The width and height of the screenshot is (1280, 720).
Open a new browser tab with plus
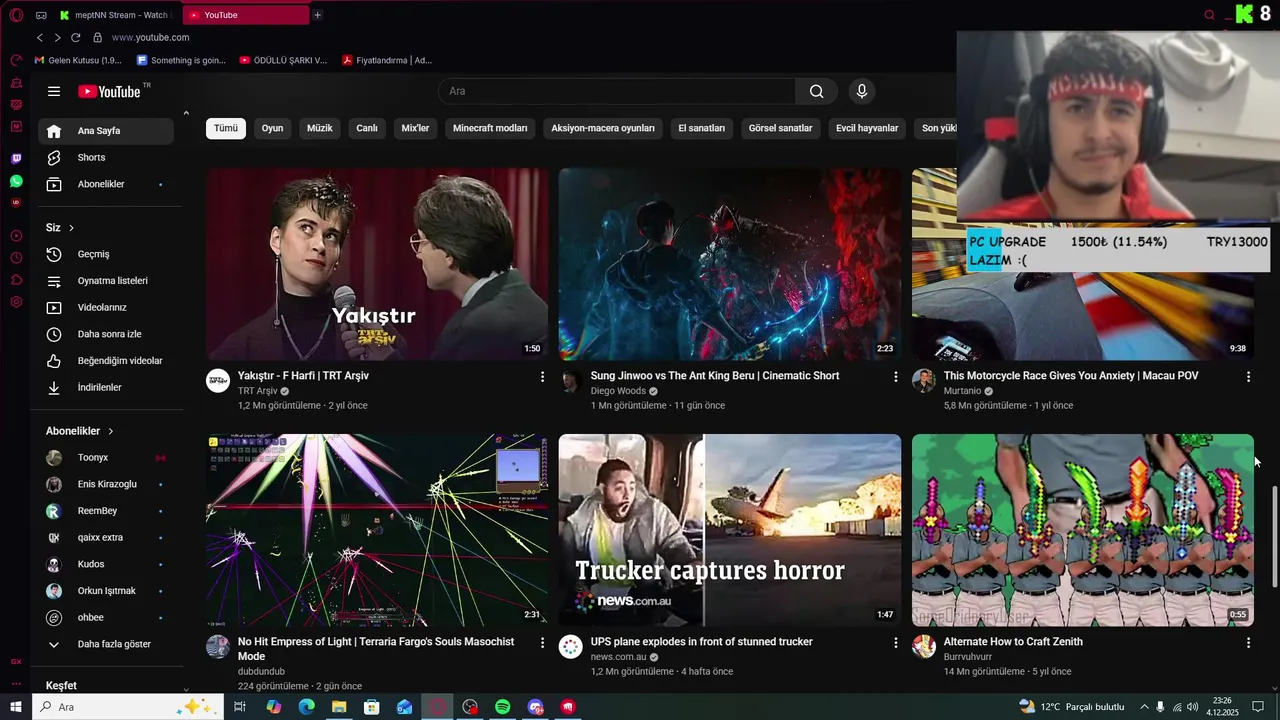pyautogui.click(x=317, y=15)
